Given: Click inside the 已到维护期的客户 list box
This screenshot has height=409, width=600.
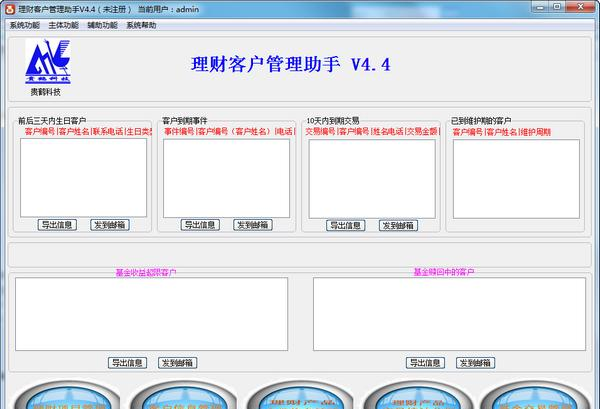Looking at the screenshot, I should tap(516, 179).
